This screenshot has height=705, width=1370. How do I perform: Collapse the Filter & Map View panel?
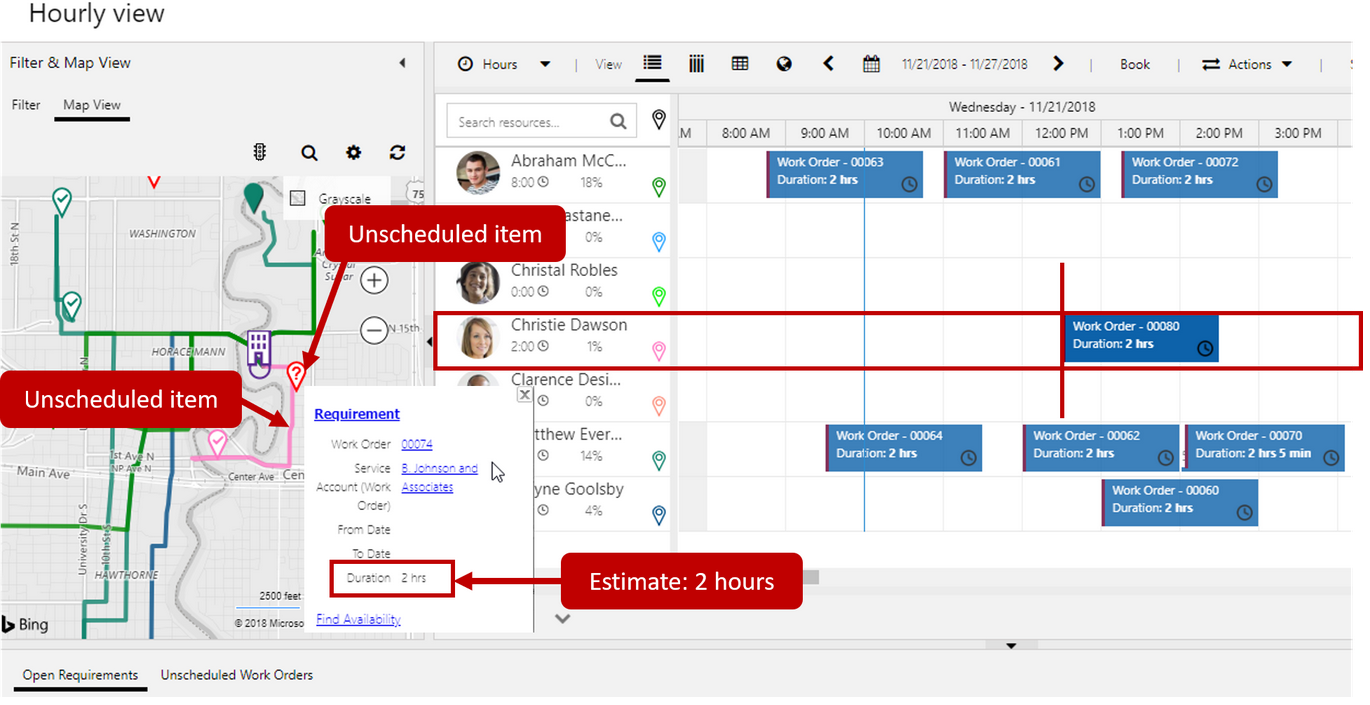pos(402,62)
